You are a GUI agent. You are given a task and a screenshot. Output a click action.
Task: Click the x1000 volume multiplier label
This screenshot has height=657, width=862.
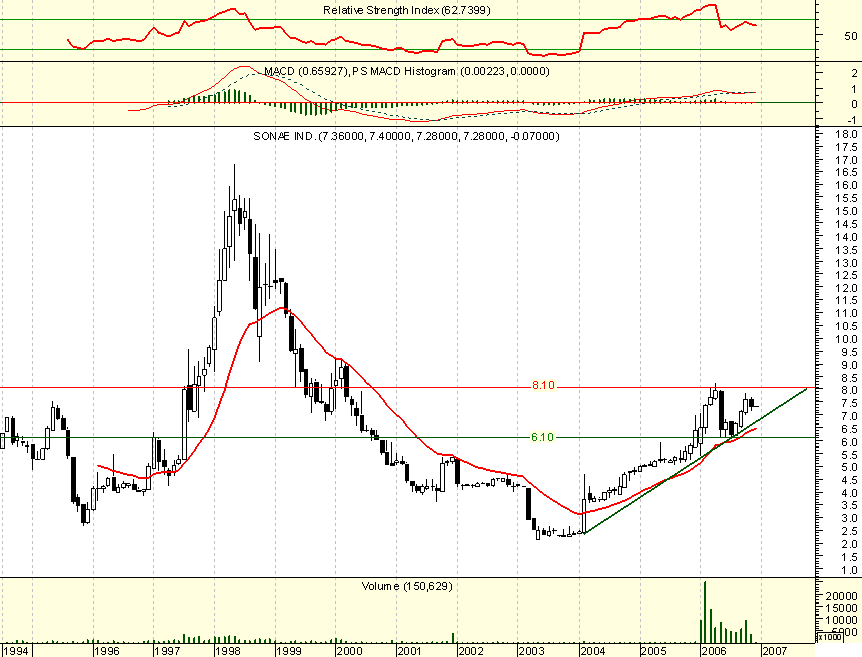coord(829,637)
